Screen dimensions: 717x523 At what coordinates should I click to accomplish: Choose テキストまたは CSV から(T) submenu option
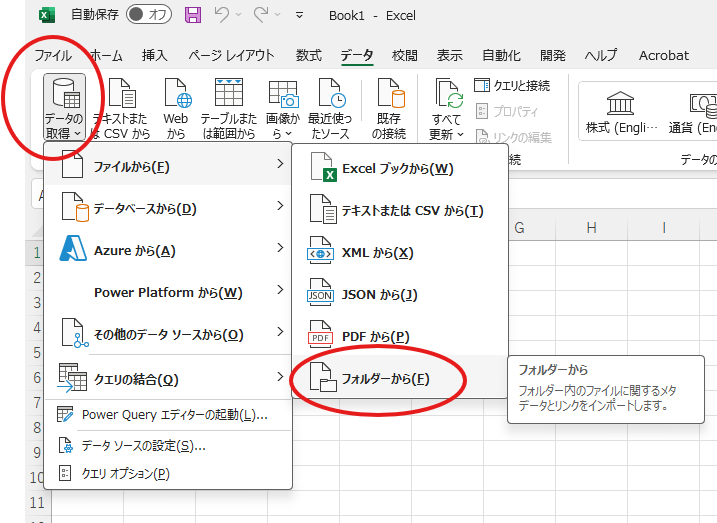[400, 211]
